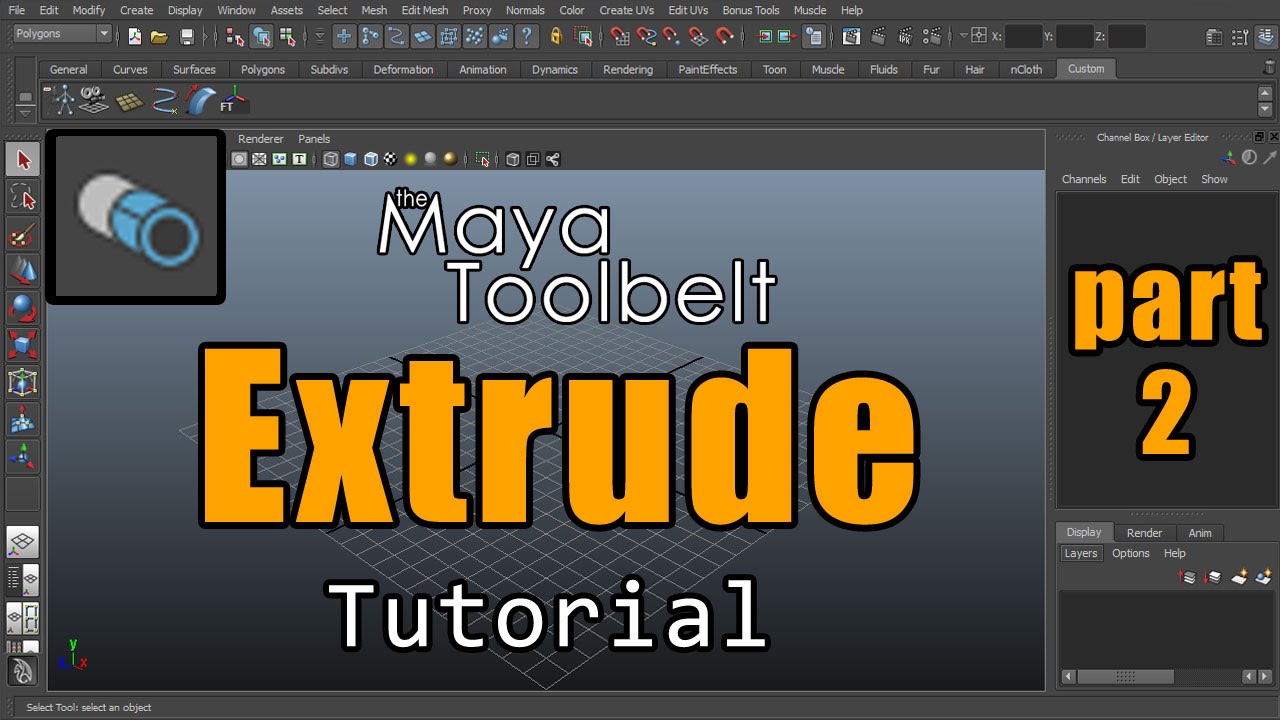1280x720 pixels.
Task: Select the Render layer tab
Action: click(1144, 533)
